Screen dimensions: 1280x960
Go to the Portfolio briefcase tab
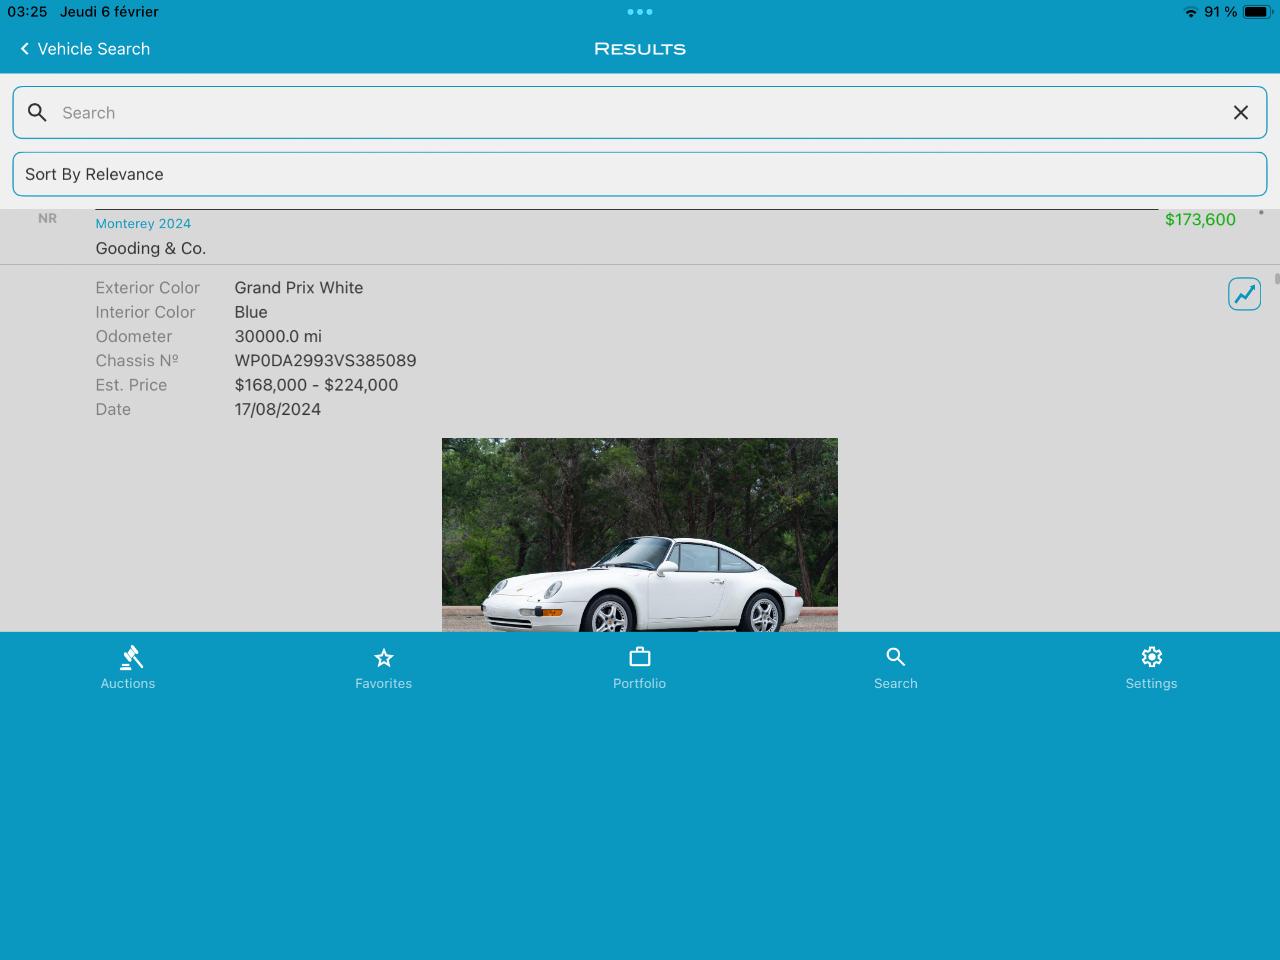(x=640, y=668)
